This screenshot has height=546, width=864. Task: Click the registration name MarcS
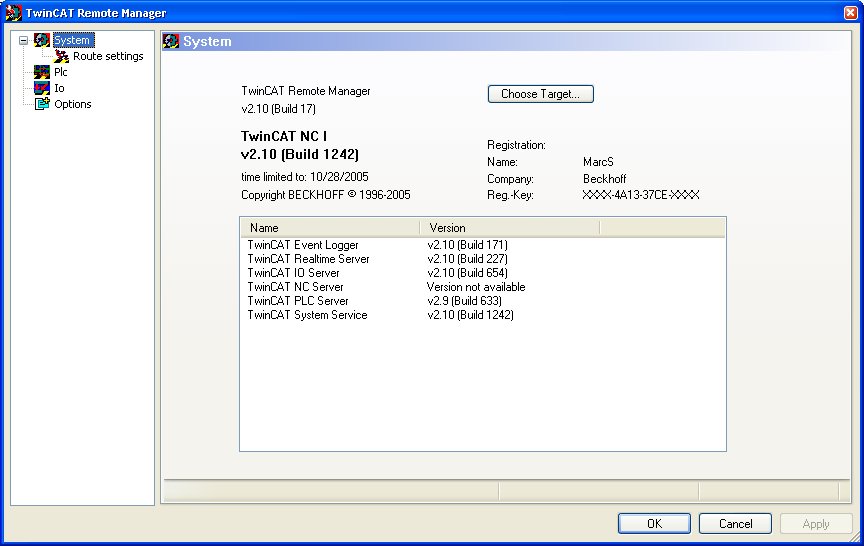[x=598, y=162]
